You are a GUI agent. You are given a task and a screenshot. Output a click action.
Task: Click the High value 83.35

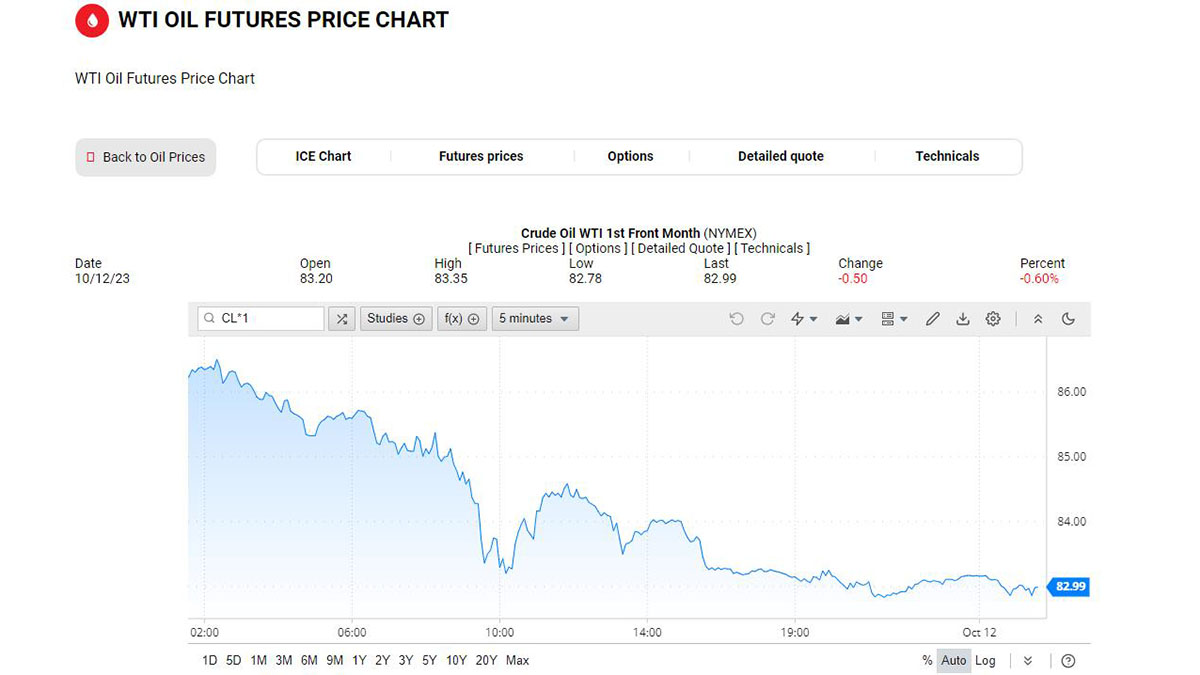451,278
